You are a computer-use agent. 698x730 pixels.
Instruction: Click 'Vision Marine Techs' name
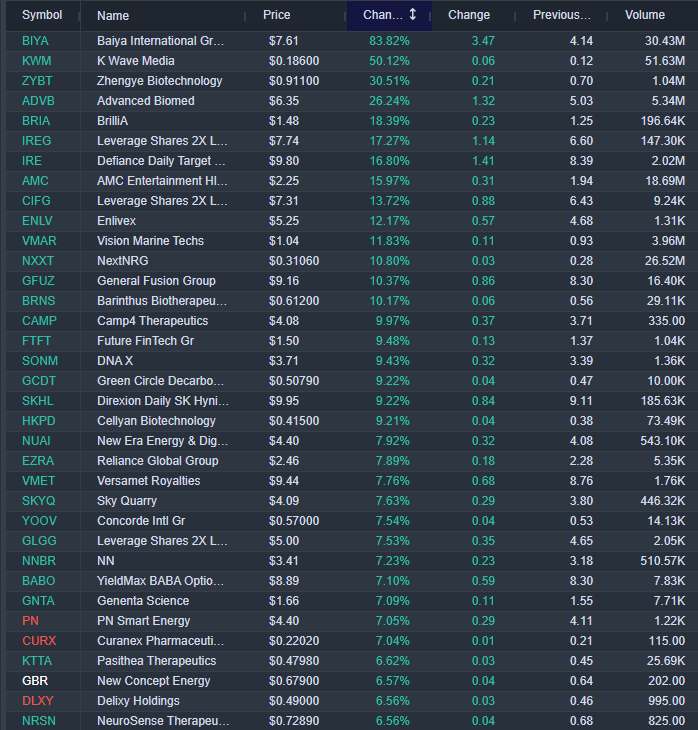150,241
